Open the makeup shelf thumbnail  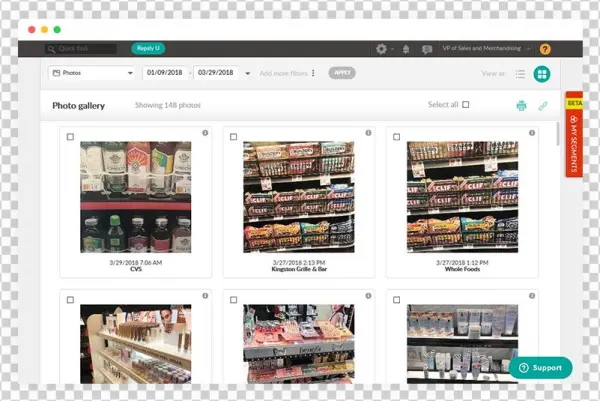tap(135, 344)
